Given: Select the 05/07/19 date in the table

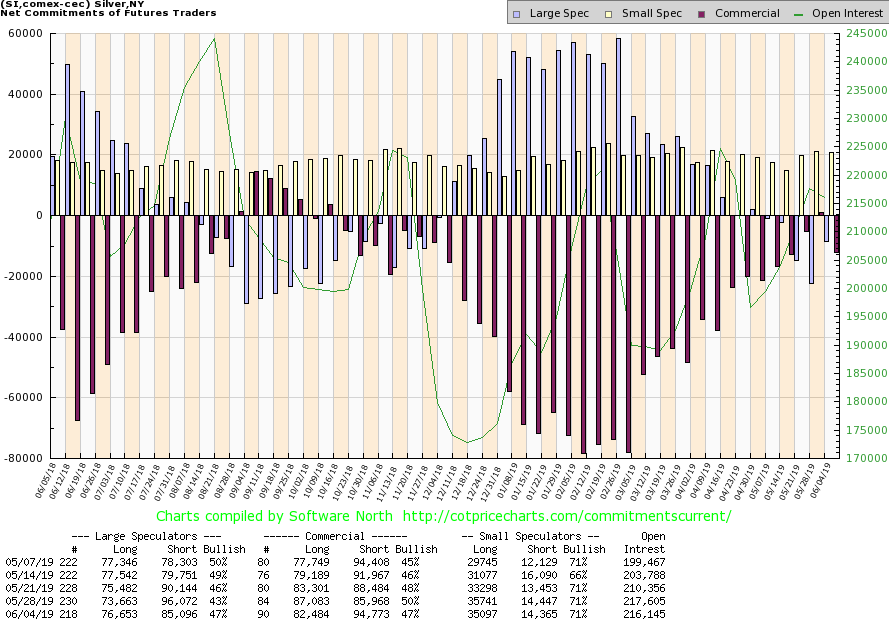Looking at the screenshot, I should pos(29,565).
